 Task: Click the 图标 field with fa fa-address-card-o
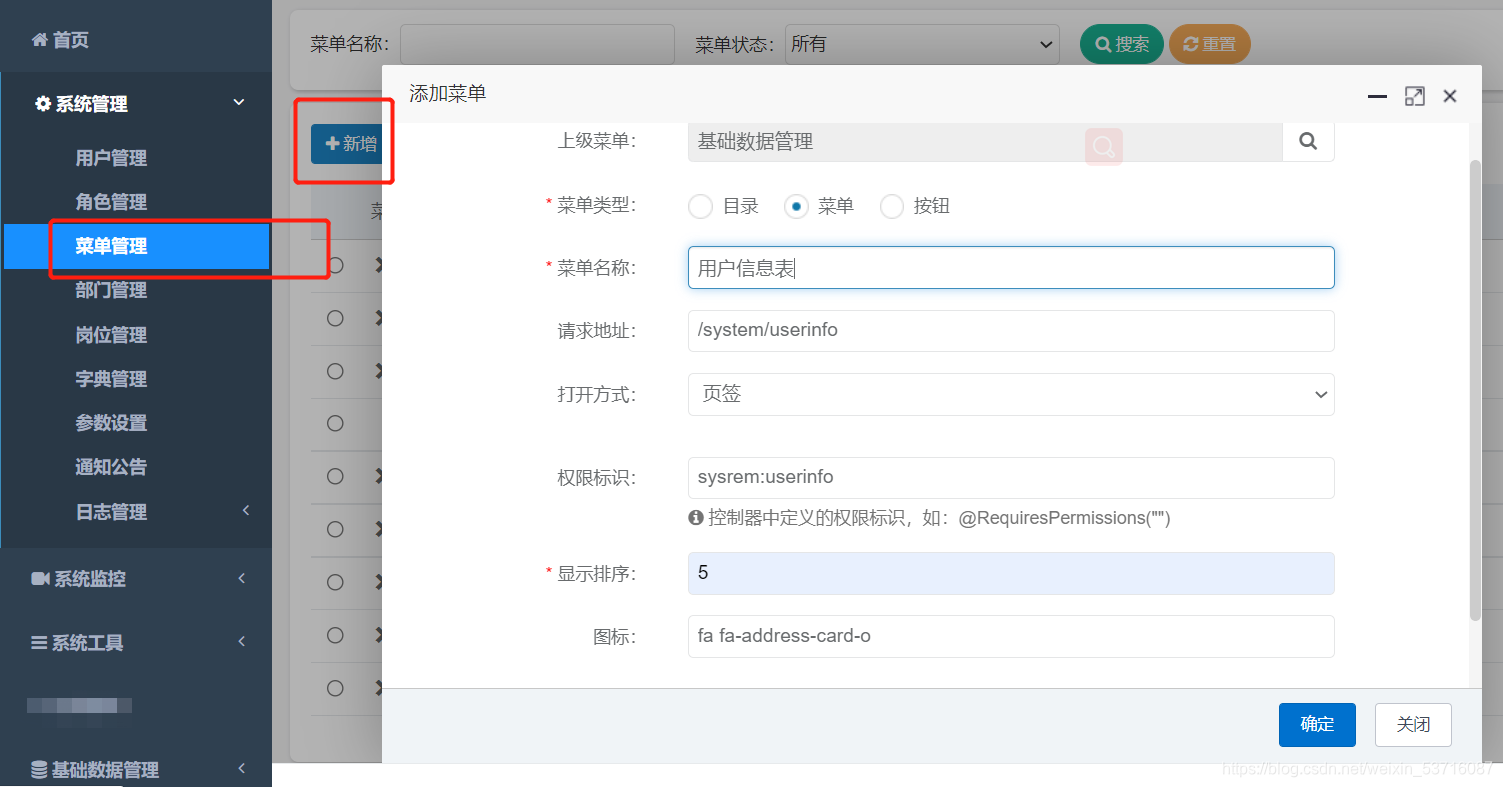coord(1011,636)
